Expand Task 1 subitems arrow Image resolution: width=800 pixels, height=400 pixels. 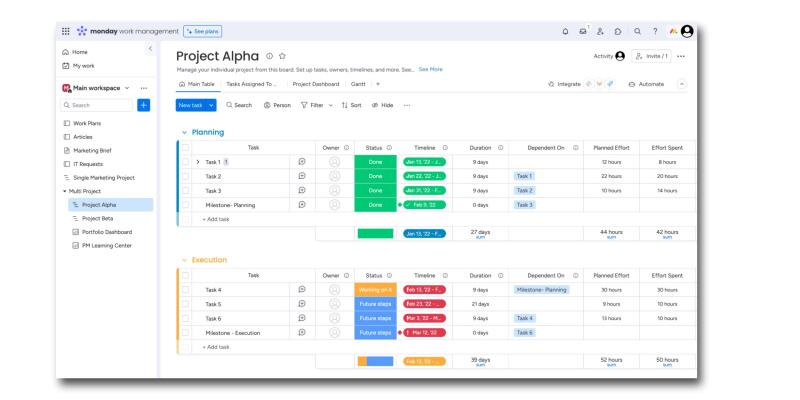pos(198,162)
